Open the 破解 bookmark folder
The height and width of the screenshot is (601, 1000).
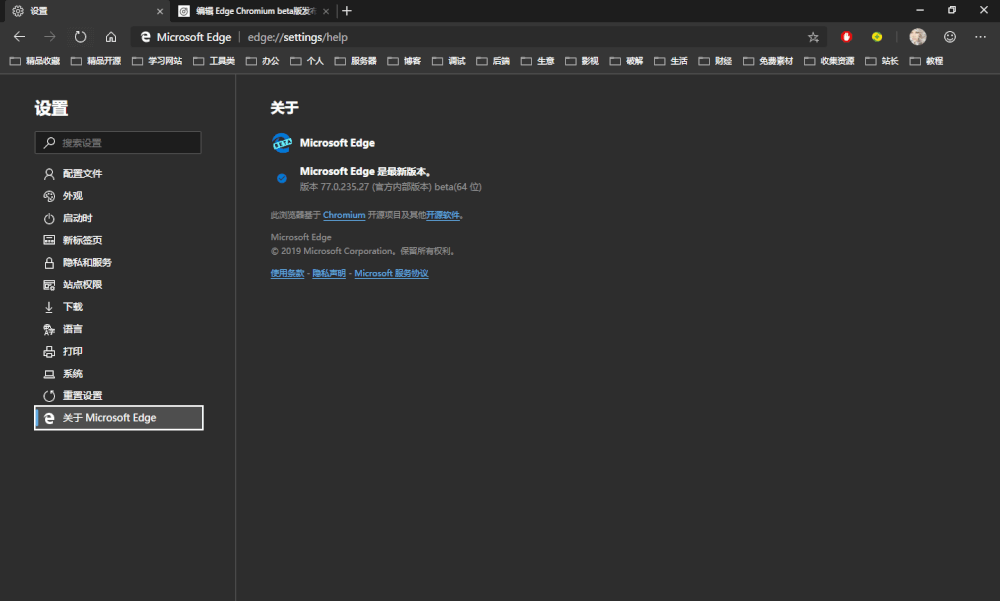(626, 61)
